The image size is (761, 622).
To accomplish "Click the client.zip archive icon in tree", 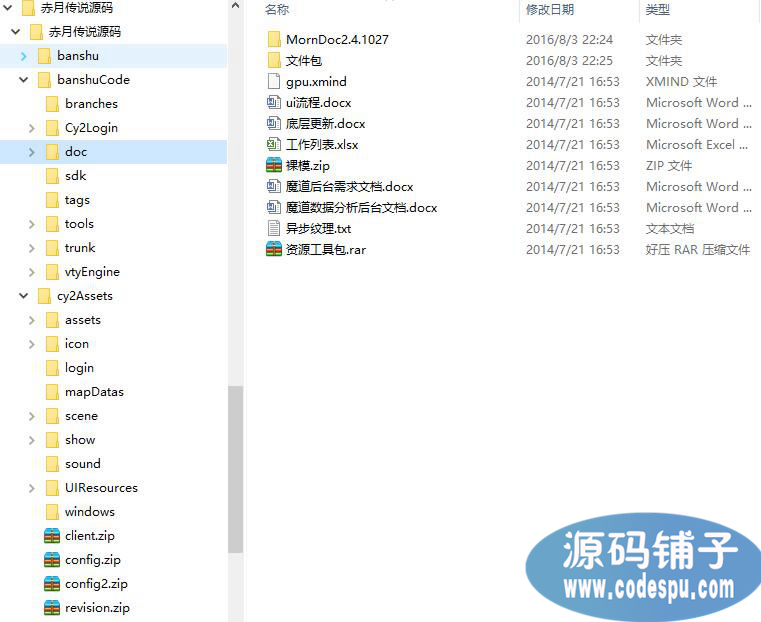I will click(52, 536).
